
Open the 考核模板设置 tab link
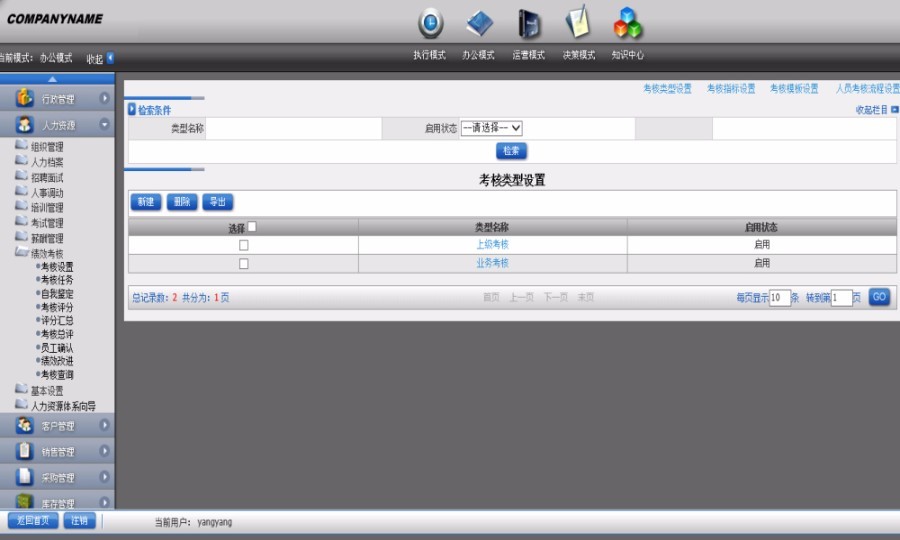point(794,88)
